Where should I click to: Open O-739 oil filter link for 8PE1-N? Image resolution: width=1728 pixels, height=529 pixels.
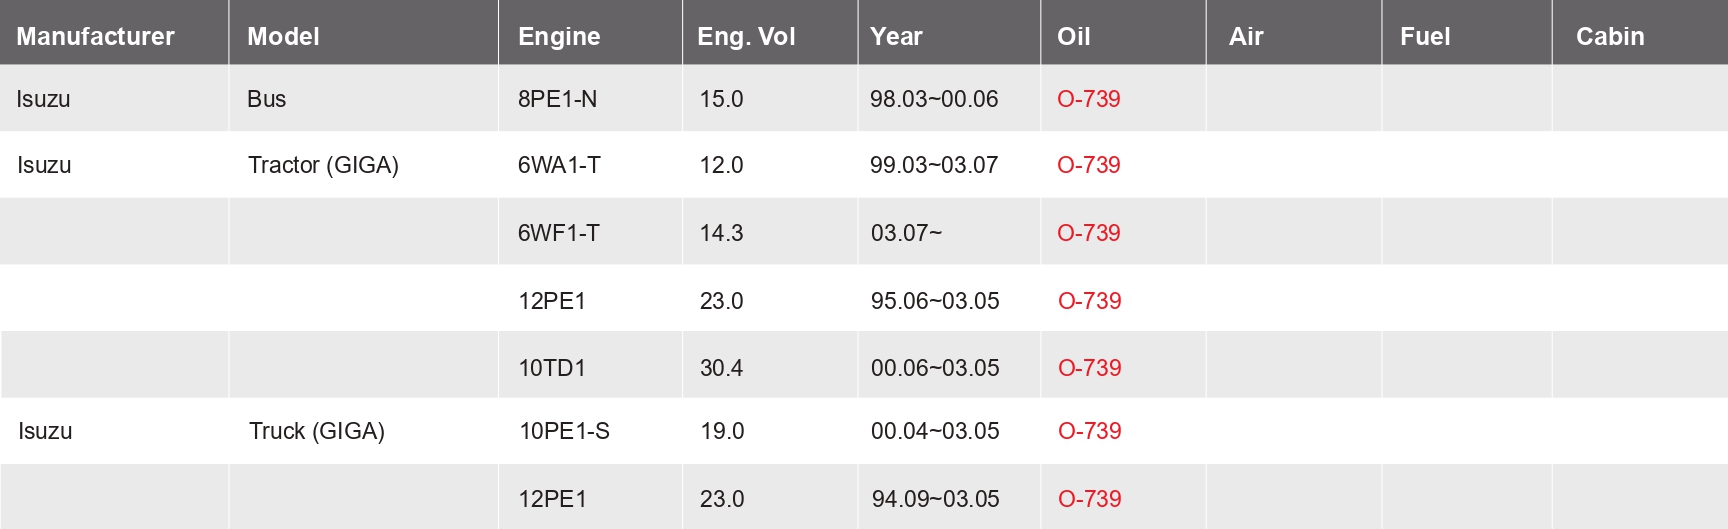click(1088, 99)
